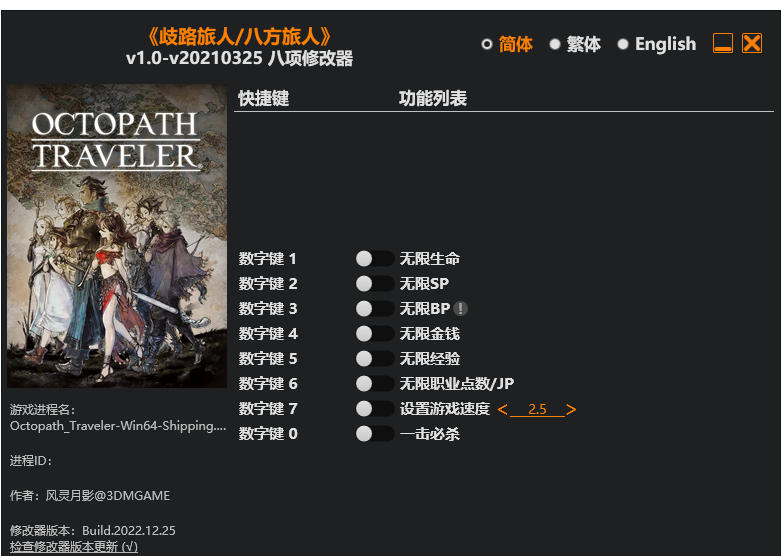Click the 快捷键 column header
This screenshot has width=781, height=556.
(263, 98)
